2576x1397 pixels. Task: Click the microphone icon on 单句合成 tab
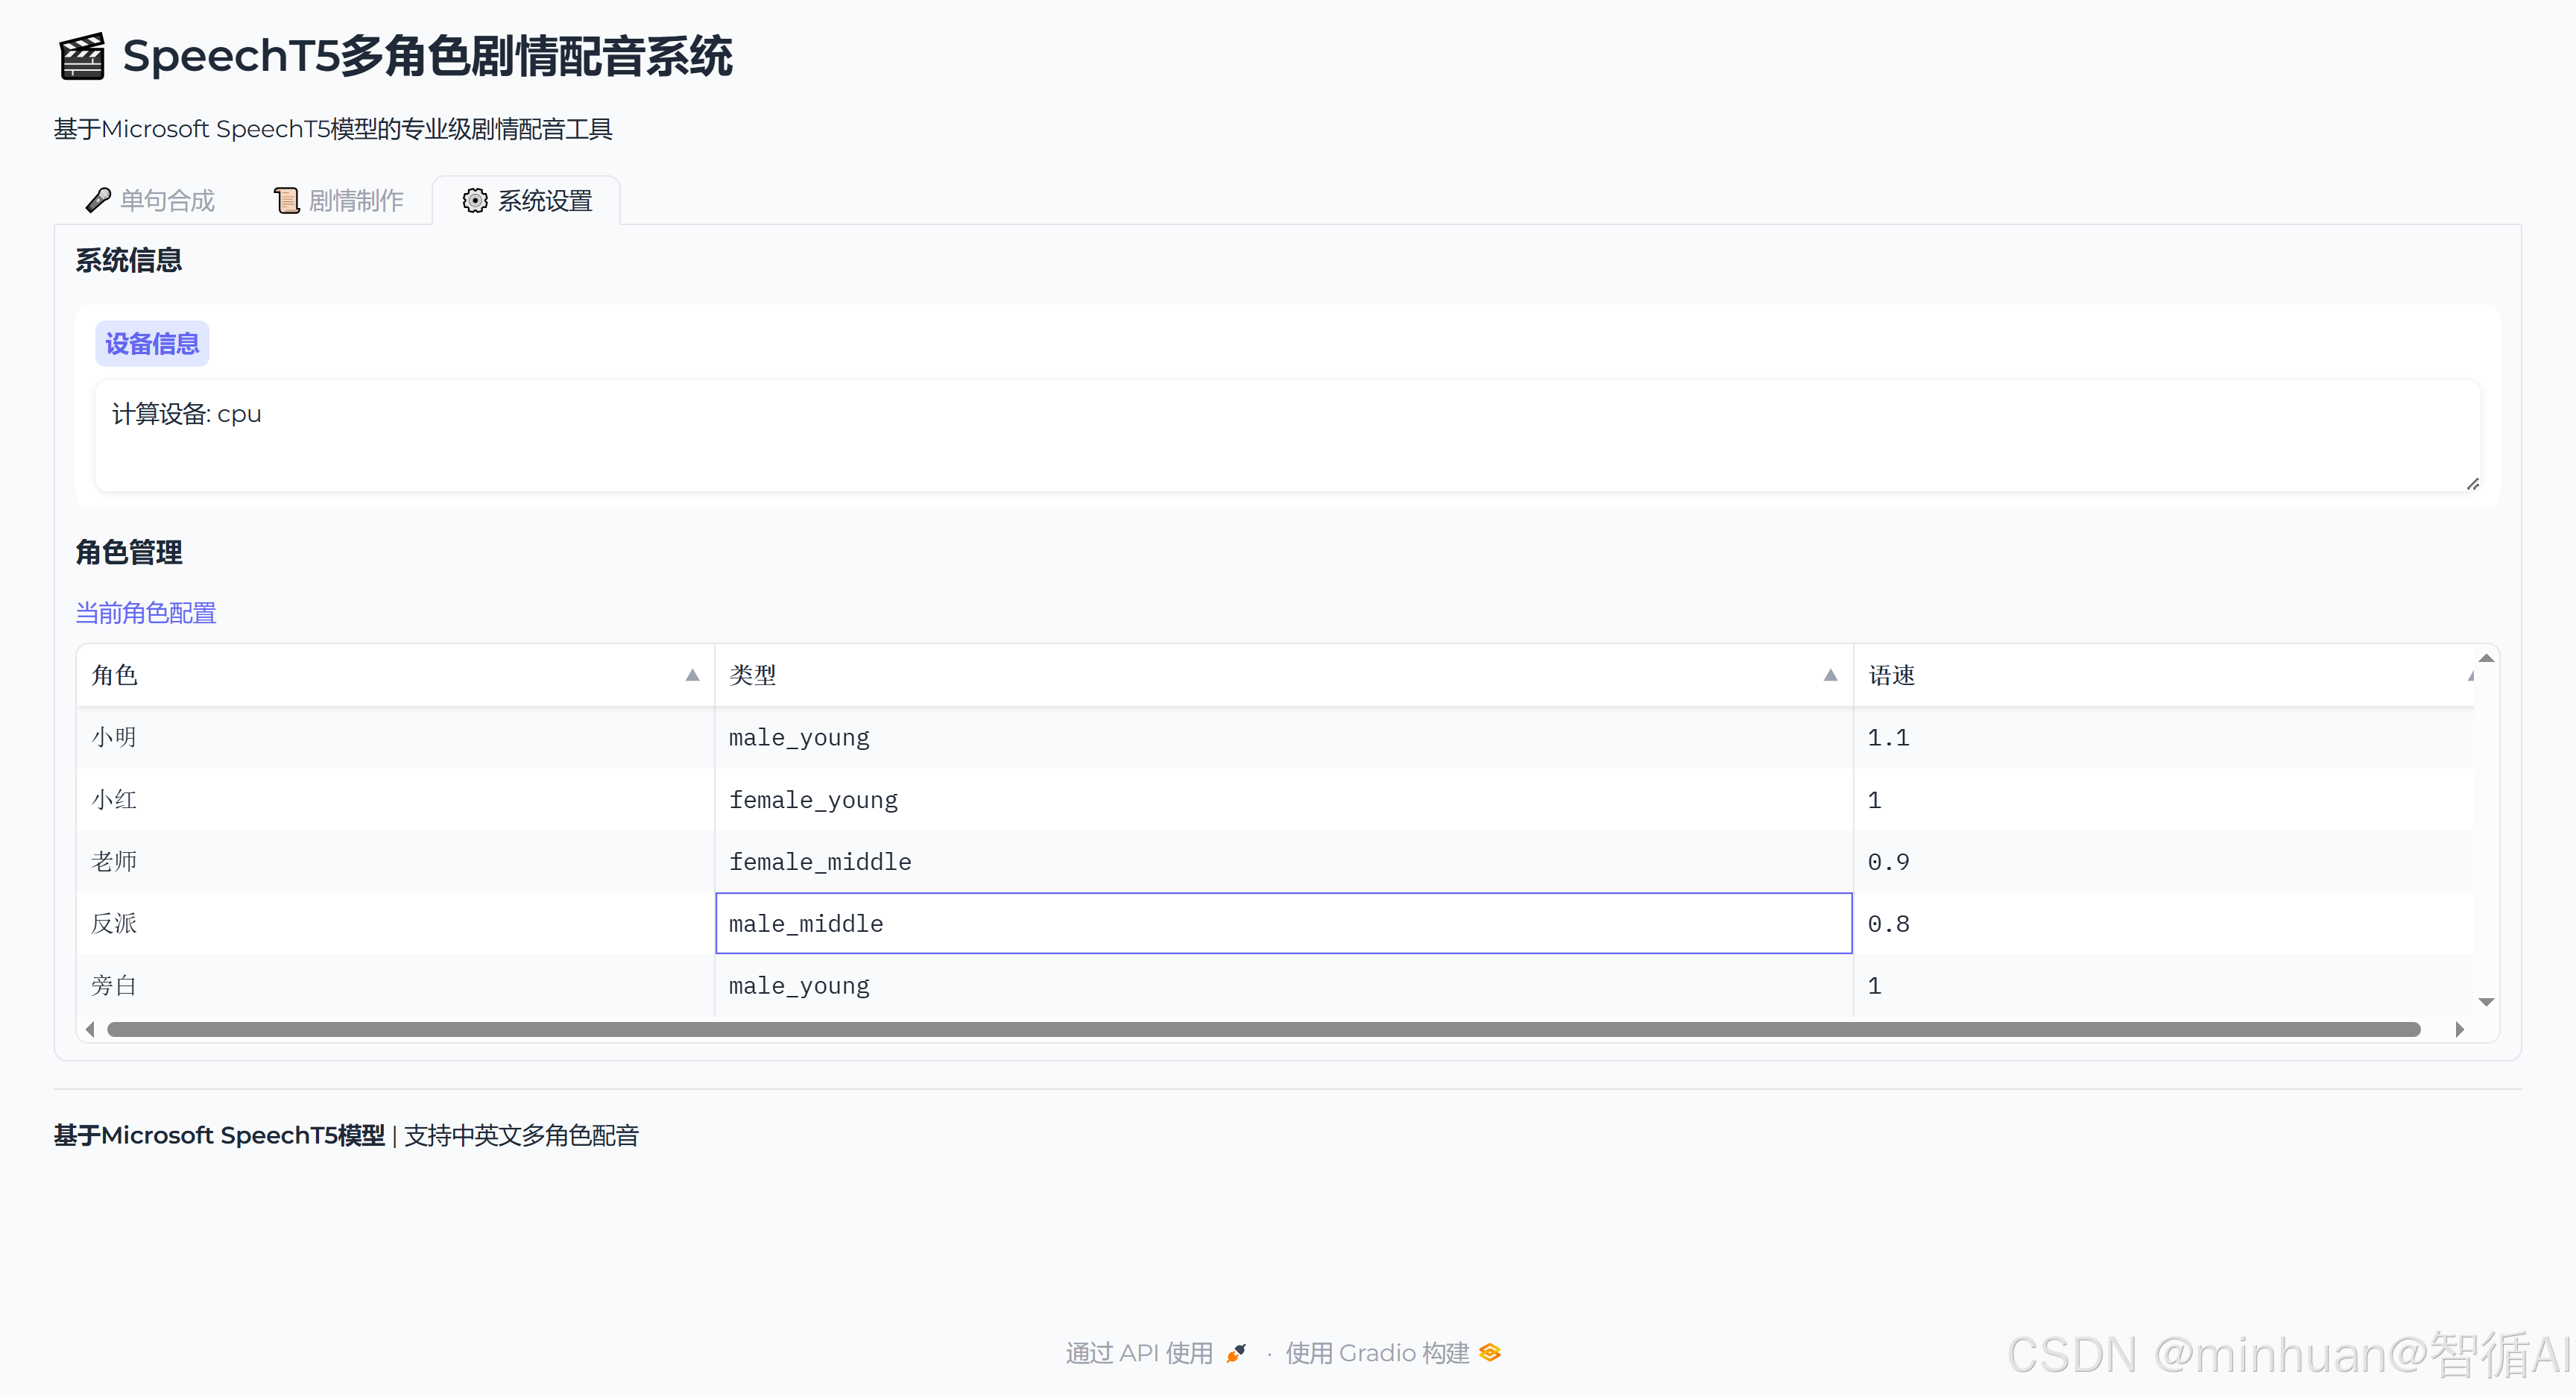point(98,200)
